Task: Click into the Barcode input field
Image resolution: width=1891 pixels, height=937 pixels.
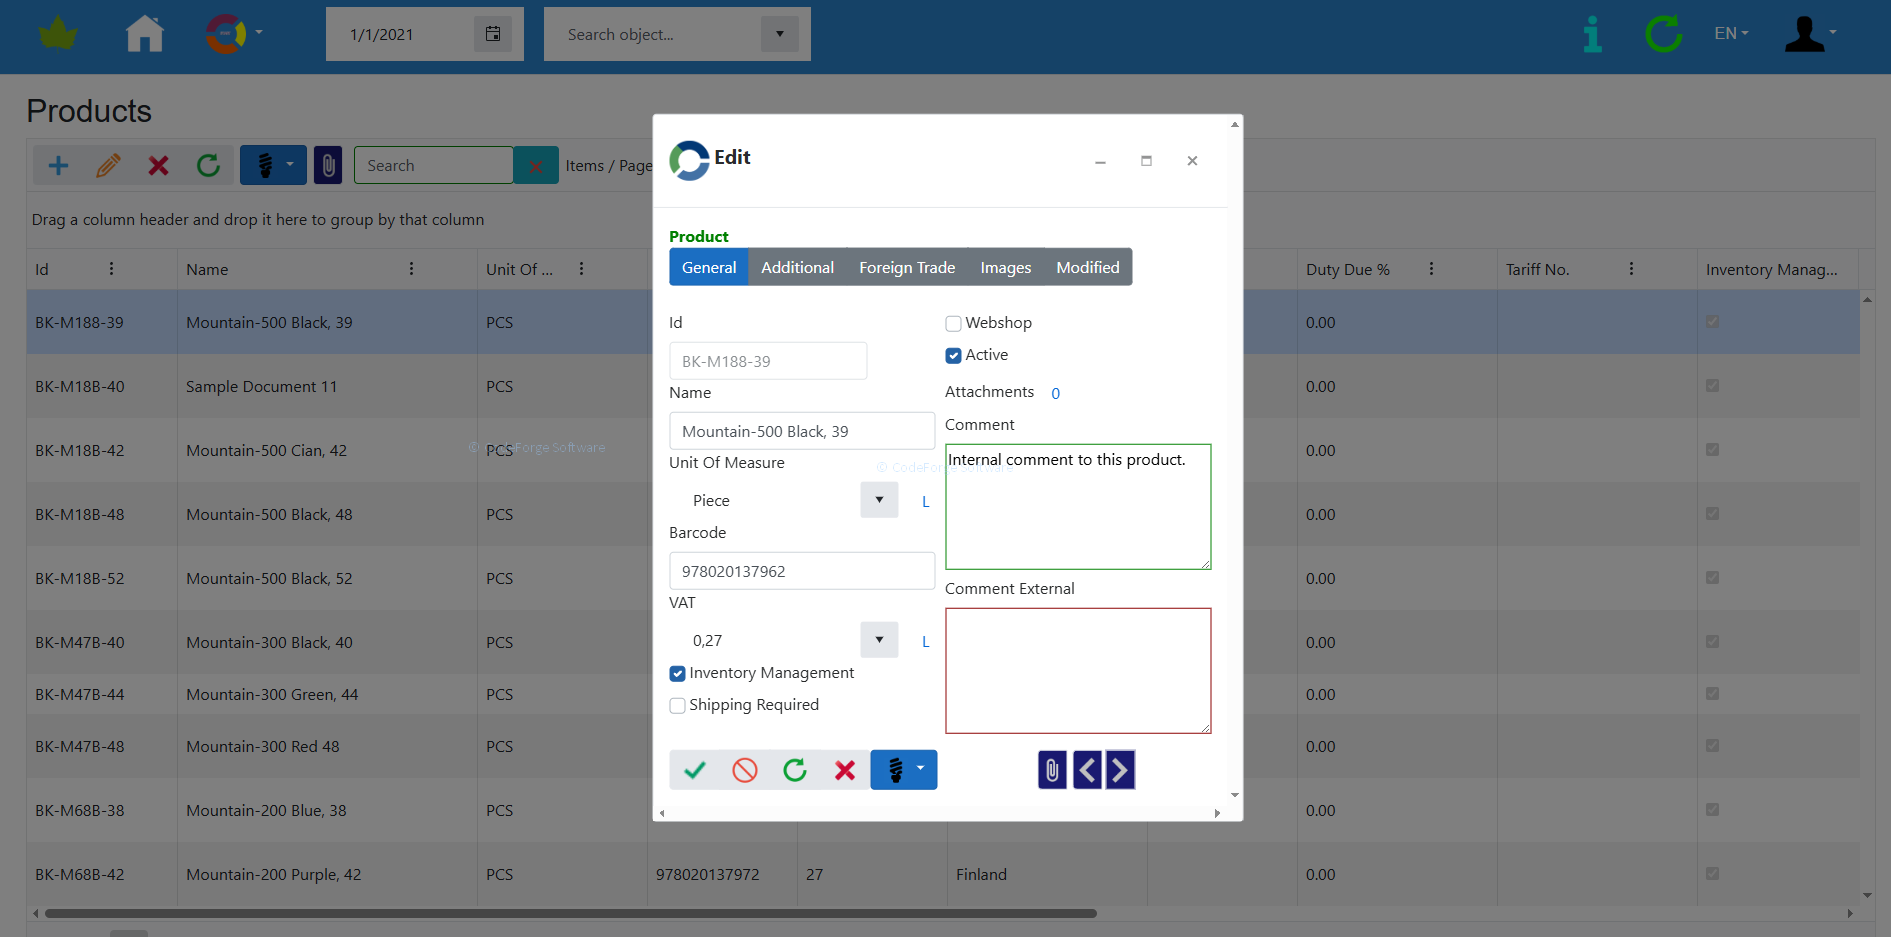Action: (801, 571)
